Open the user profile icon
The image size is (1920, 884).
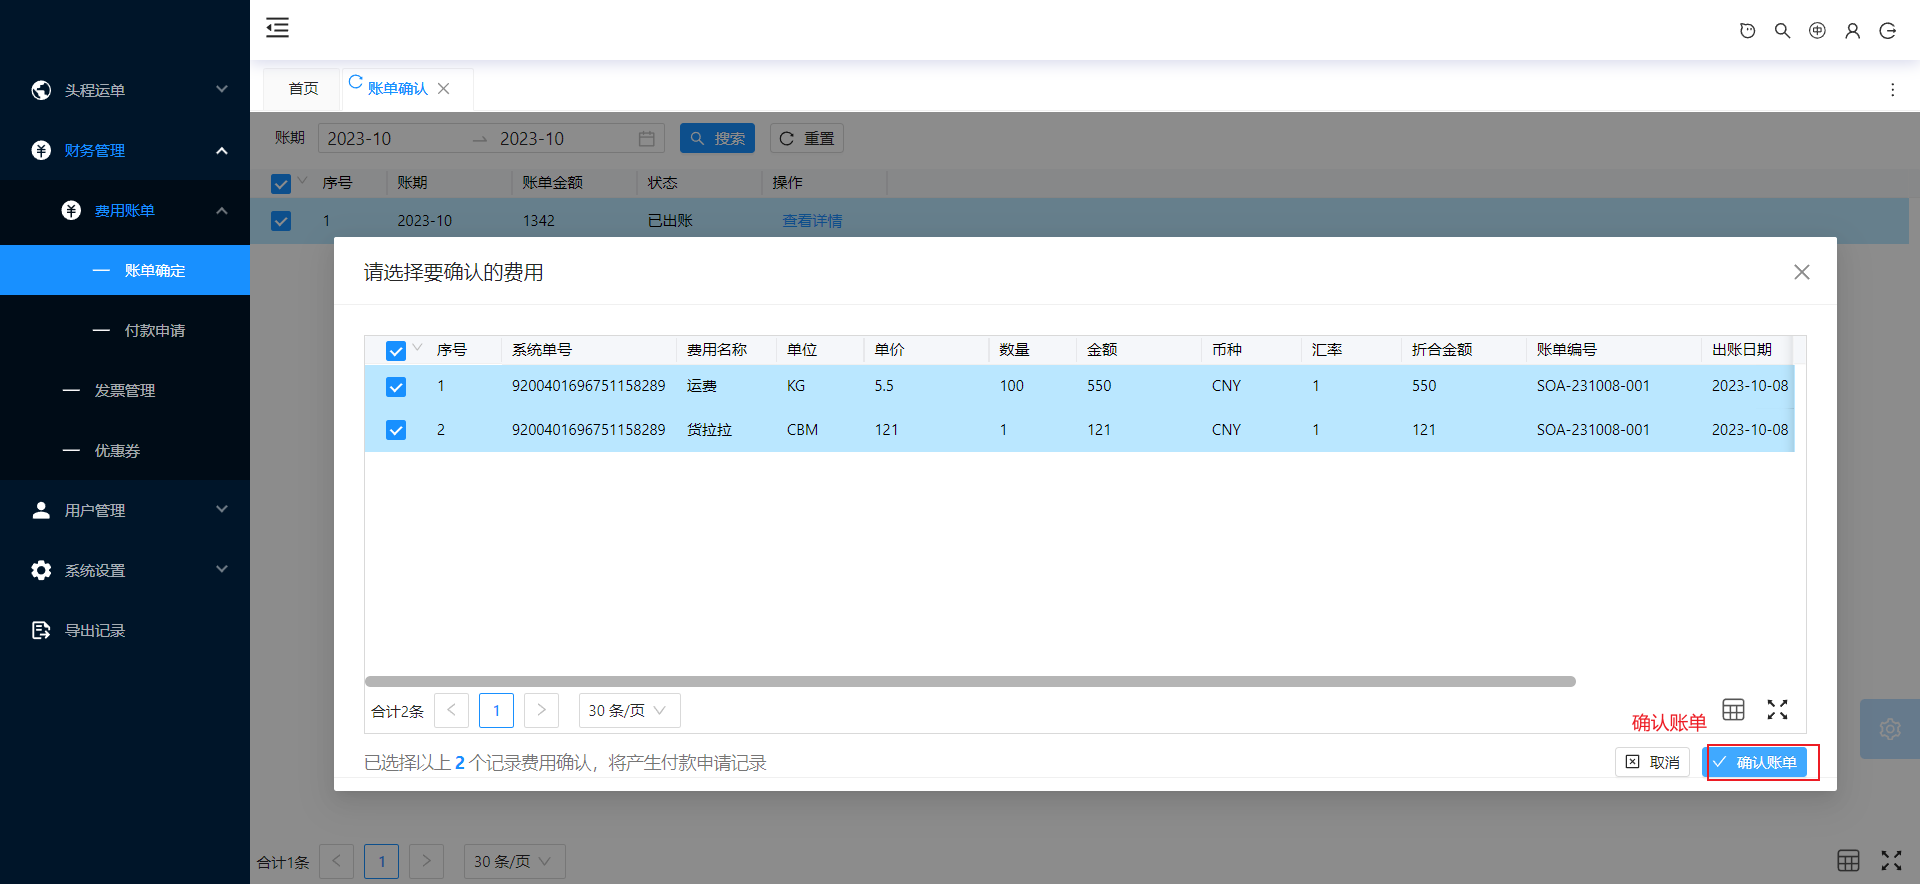coord(1852,31)
